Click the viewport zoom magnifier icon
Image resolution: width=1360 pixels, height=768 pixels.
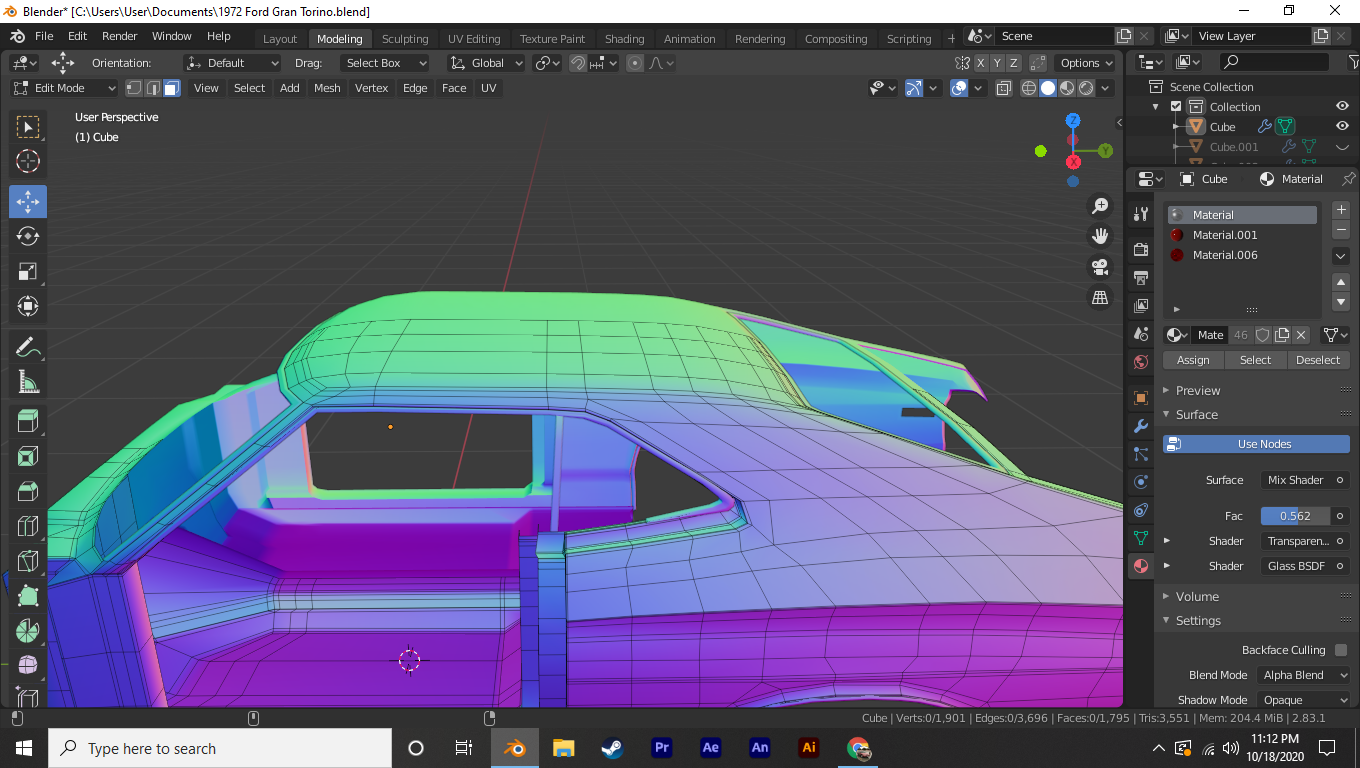[x=1100, y=206]
